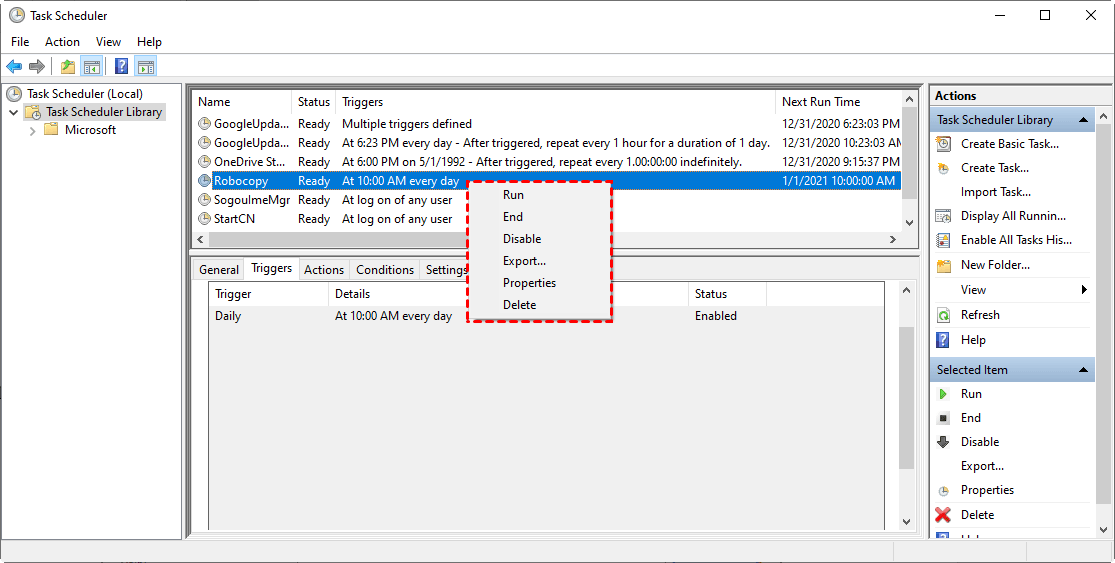Open the Action menu in the menu bar
The height and width of the screenshot is (563, 1115).
point(62,42)
